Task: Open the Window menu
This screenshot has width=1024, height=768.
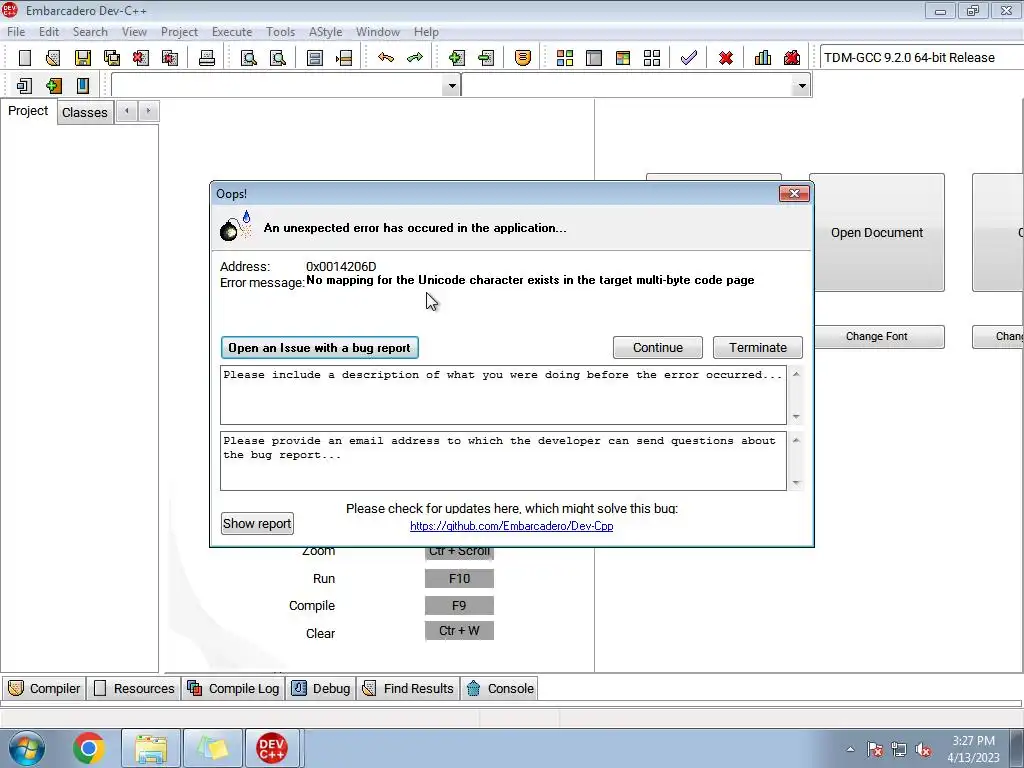Action: (x=377, y=31)
